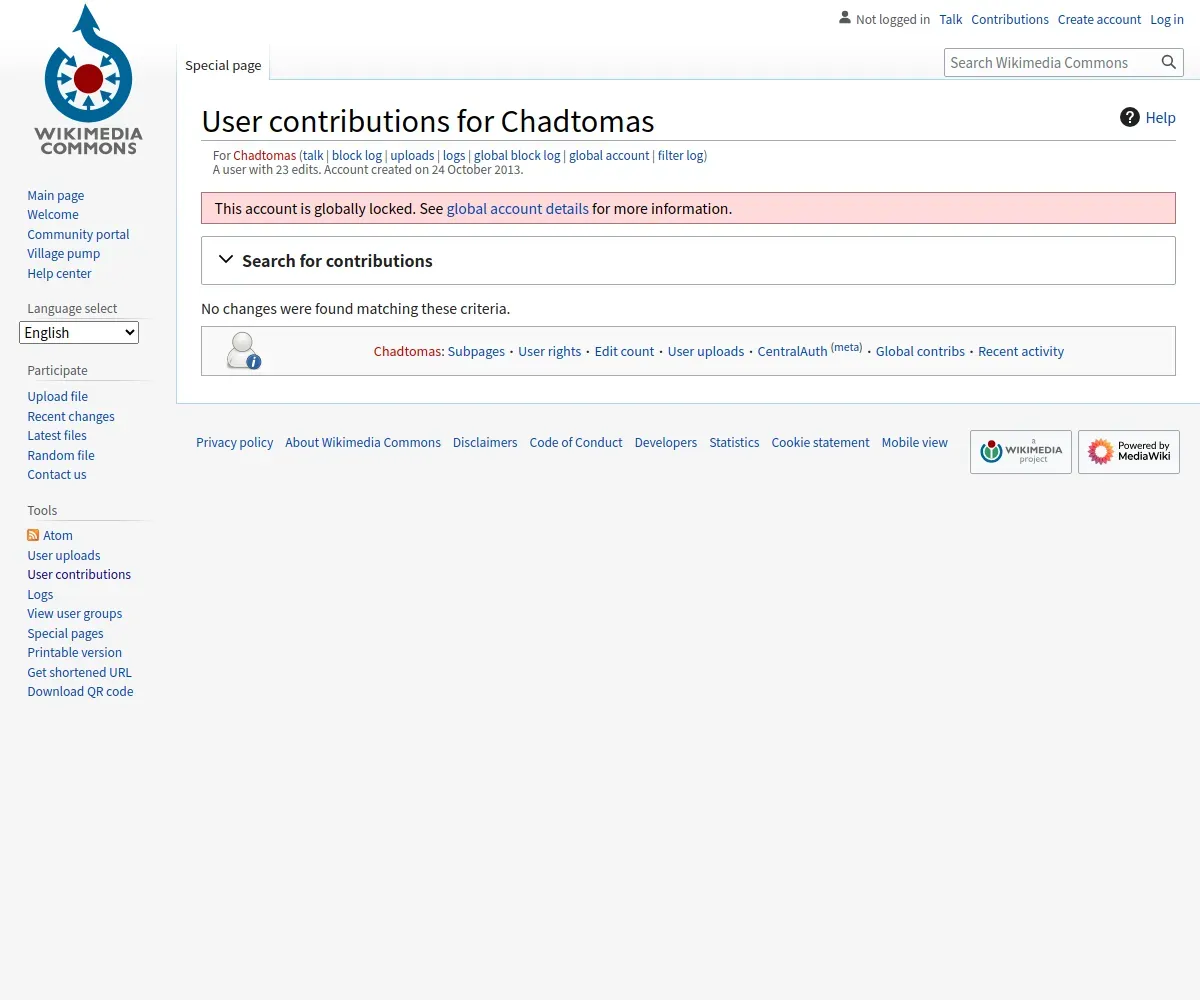Open Village pump
Viewport: 1200px width, 1000px height.
pos(64,253)
